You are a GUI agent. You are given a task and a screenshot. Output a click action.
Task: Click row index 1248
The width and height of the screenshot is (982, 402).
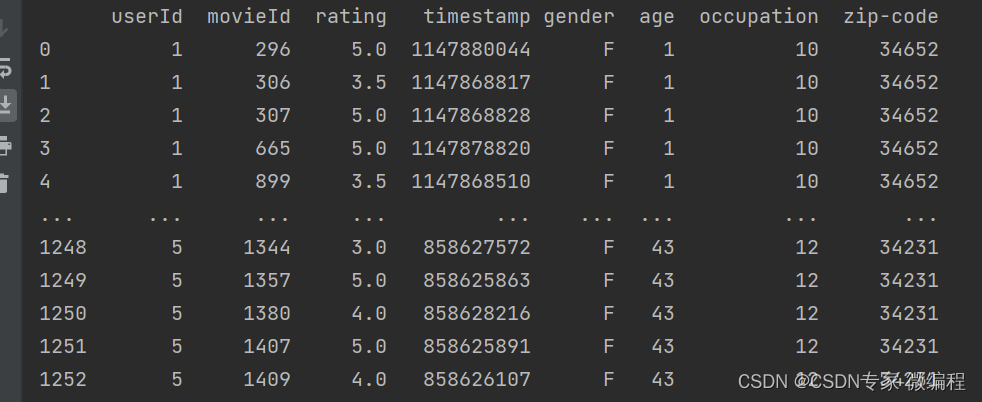tap(63, 247)
